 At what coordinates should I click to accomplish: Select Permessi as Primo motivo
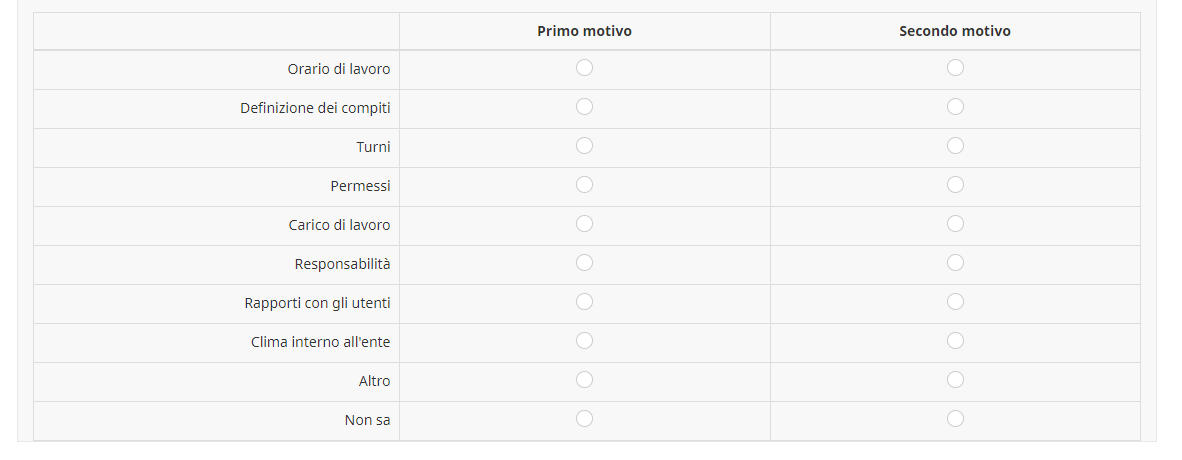tap(585, 185)
